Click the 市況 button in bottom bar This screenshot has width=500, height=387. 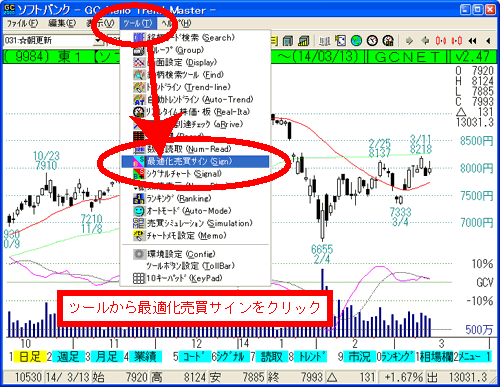(x=359, y=357)
